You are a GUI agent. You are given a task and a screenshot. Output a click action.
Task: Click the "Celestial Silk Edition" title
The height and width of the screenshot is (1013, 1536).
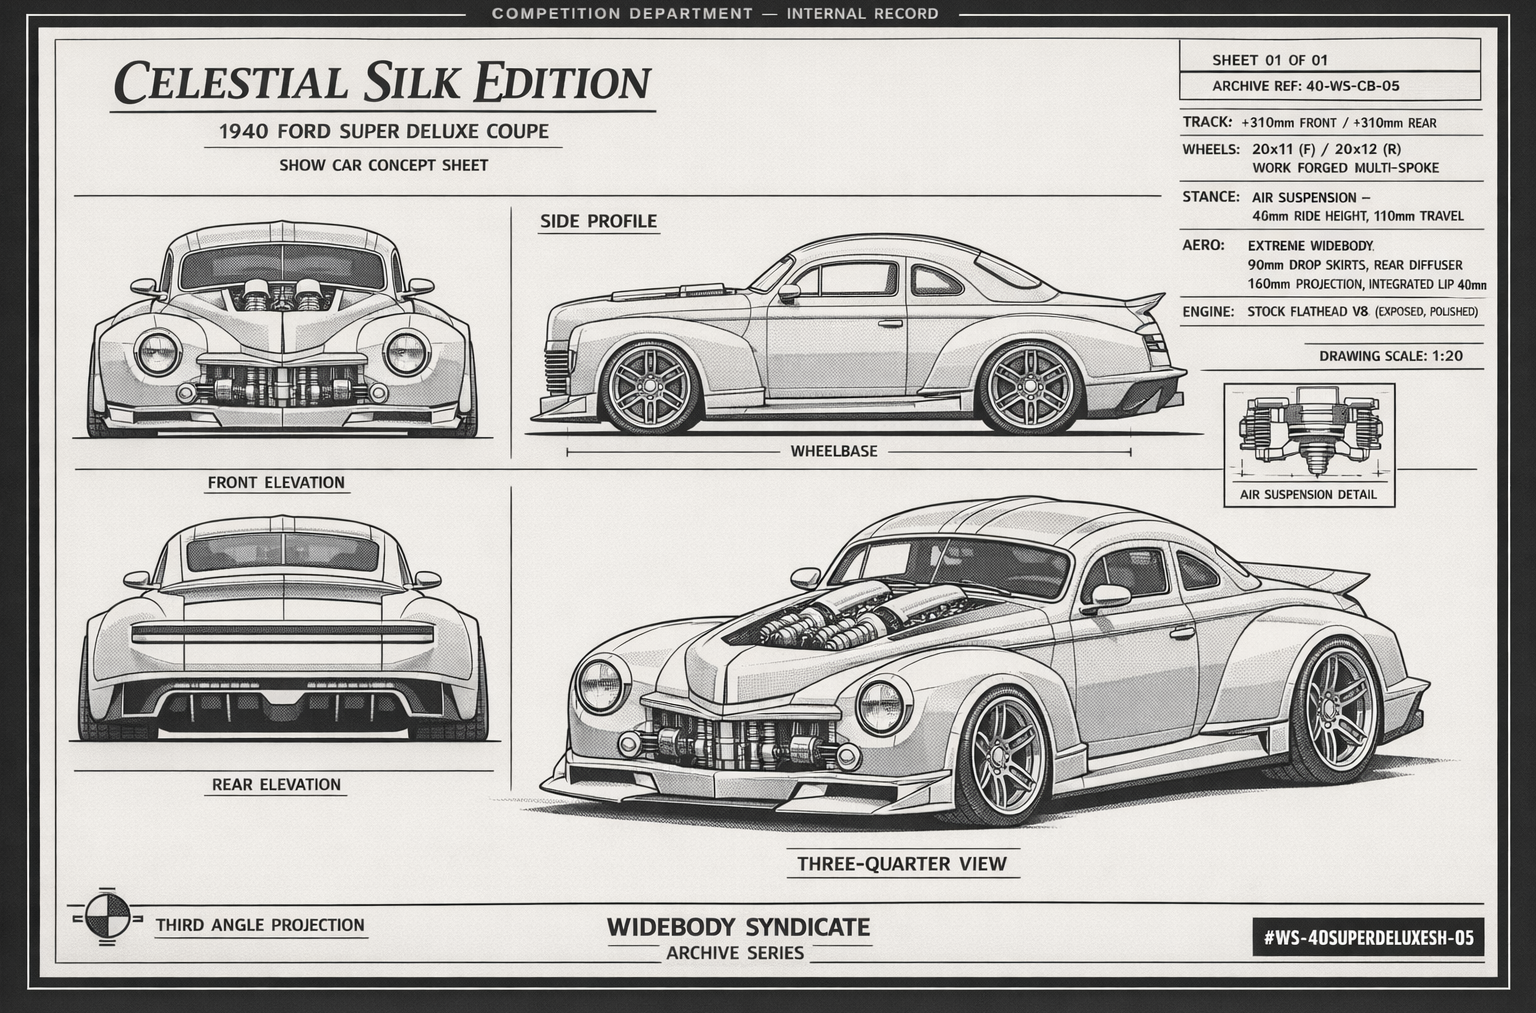pos(382,82)
